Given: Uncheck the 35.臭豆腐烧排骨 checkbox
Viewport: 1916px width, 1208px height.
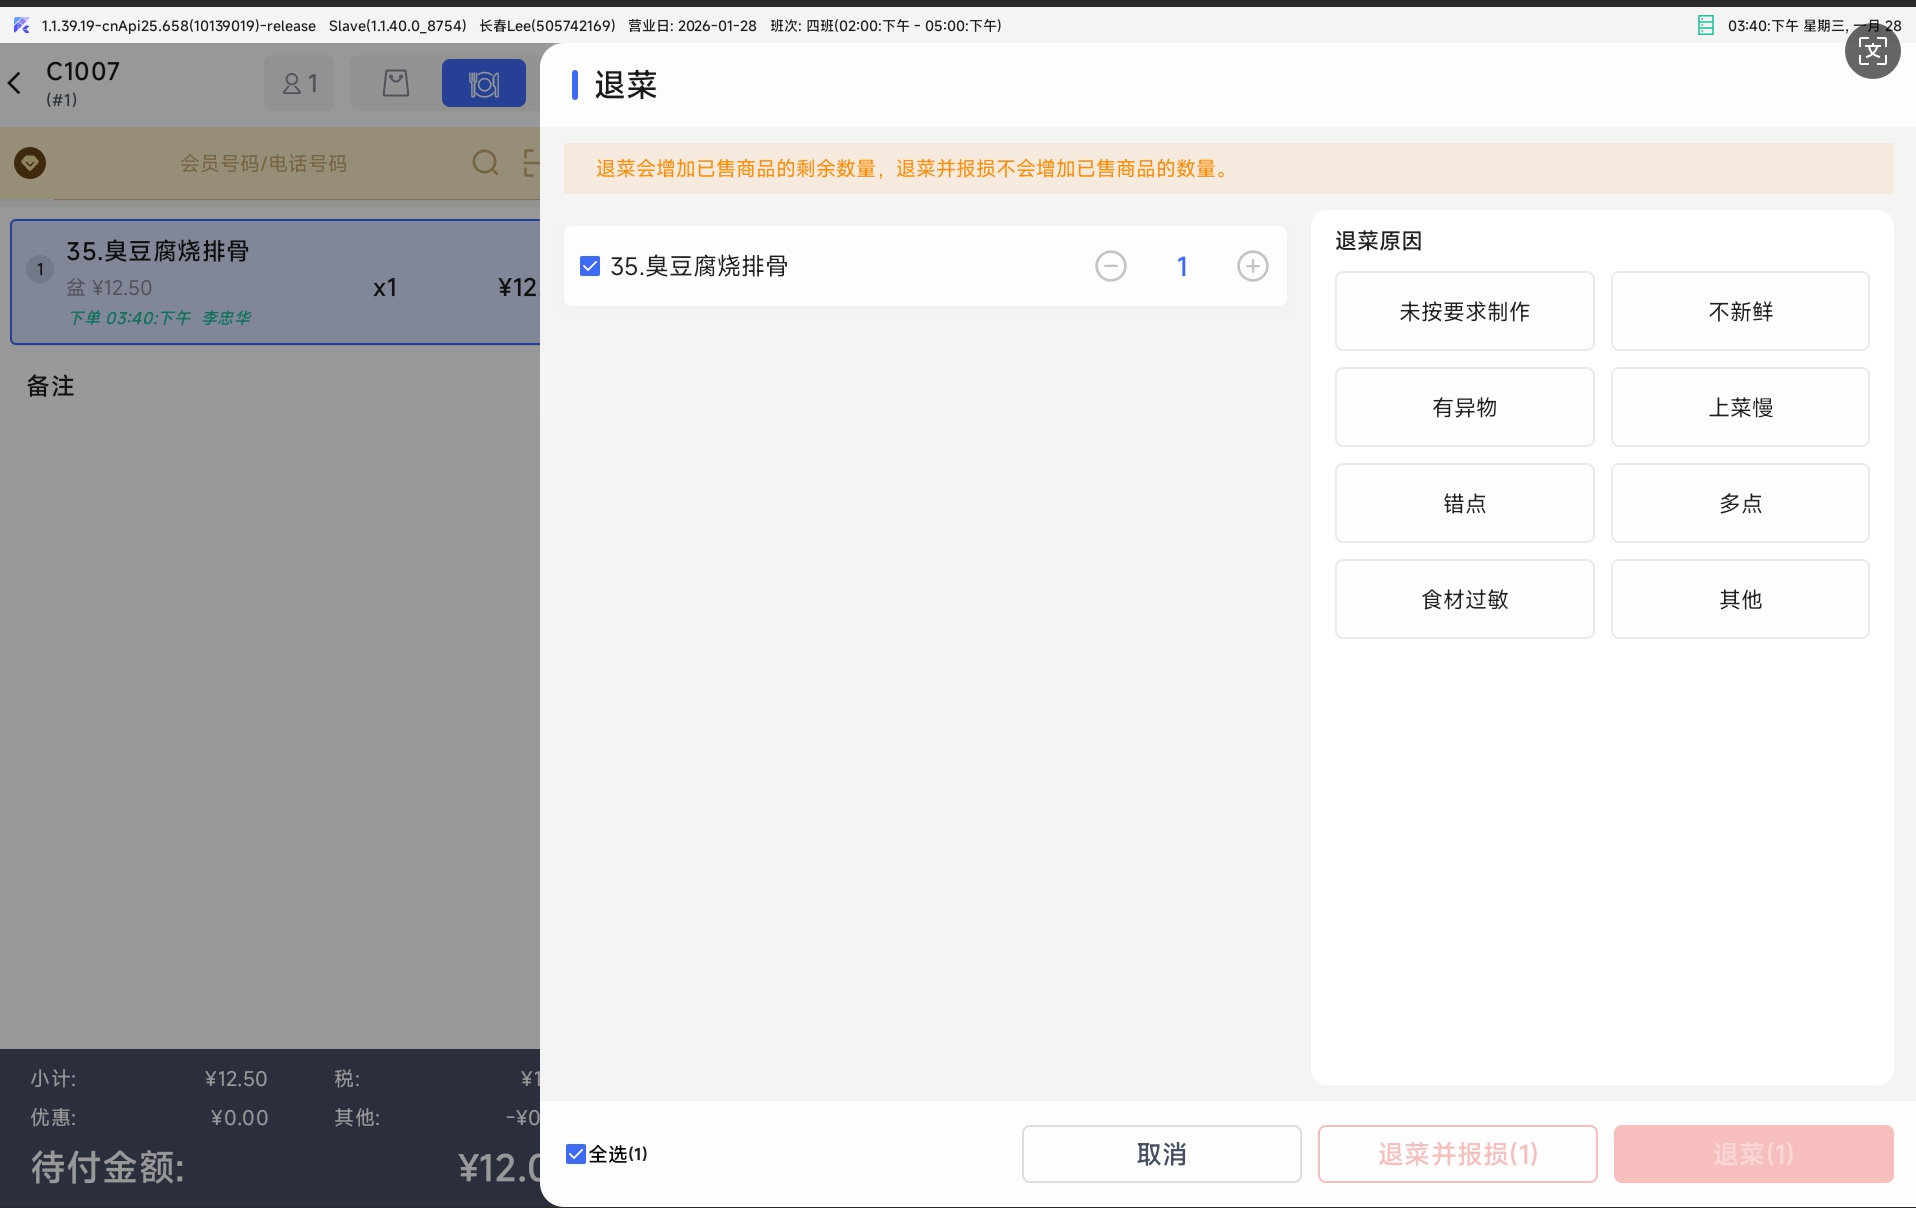Looking at the screenshot, I should pyautogui.click(x=590, y=266).
